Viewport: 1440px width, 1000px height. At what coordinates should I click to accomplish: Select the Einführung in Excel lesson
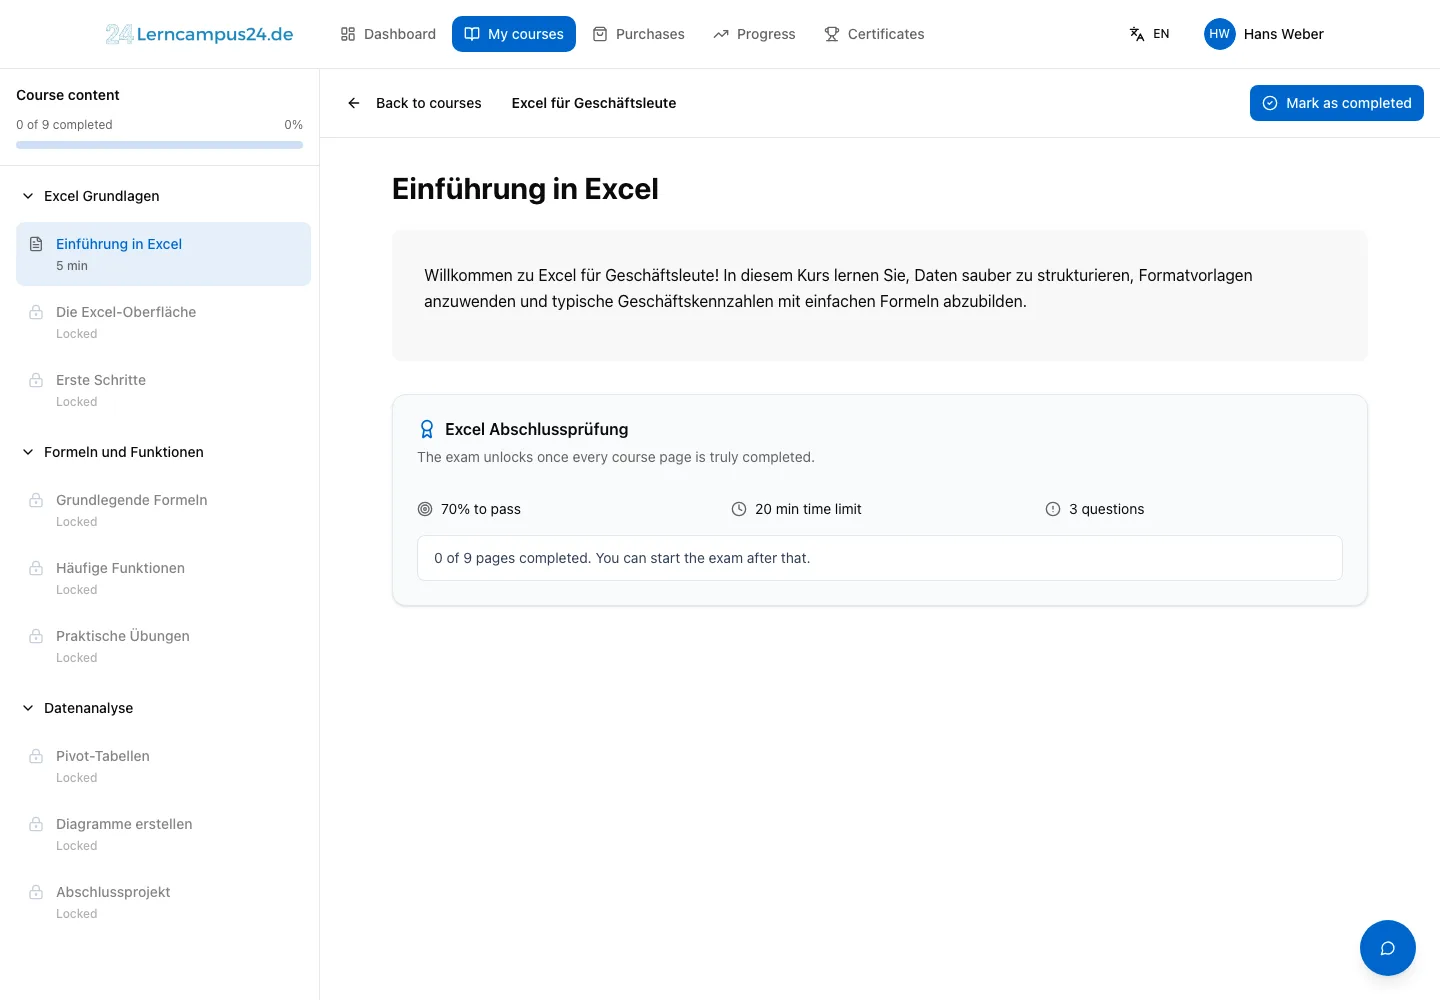[163, 254]
